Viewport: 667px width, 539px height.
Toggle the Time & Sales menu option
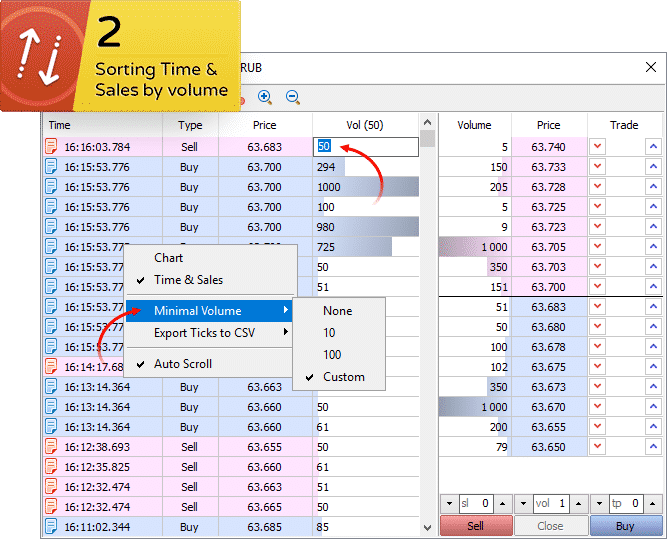pos(188,280)
